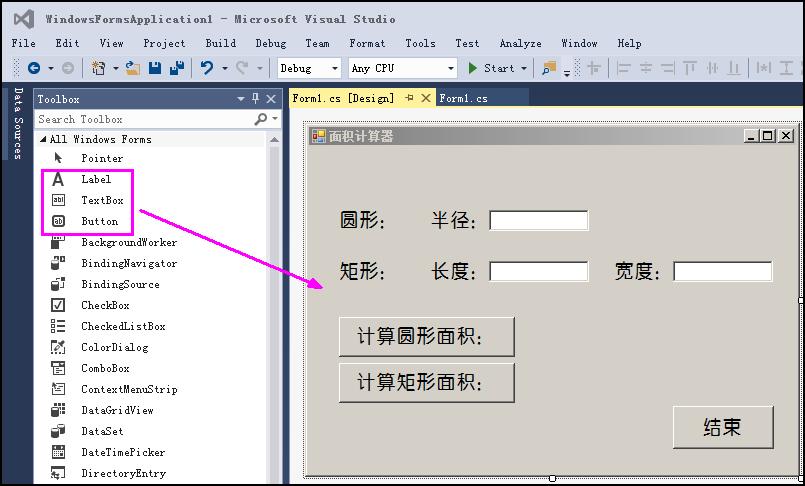Click the 长度 length text box on form
Screen dimensions: 805x486
pos(539,271)
